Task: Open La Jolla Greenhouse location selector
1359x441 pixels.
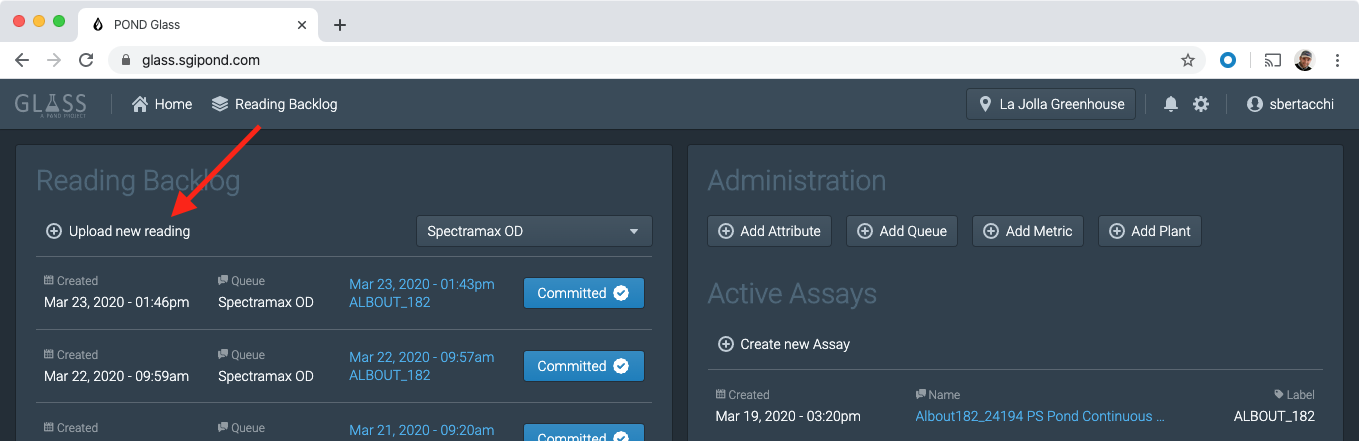Action: 1051,104
